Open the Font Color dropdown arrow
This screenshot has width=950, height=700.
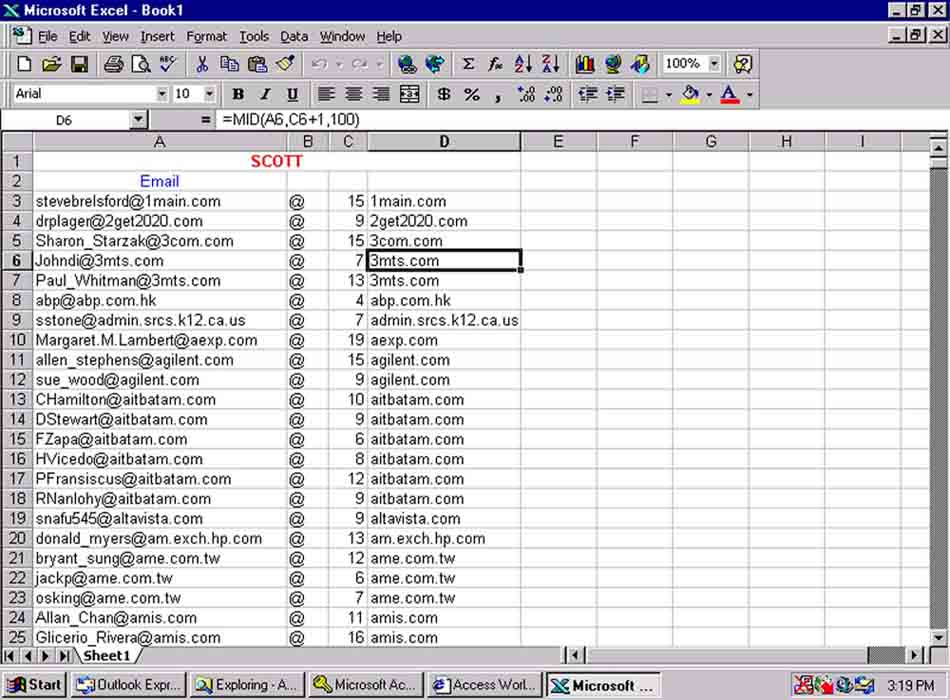pyautogui.click(x=749, y=95)
